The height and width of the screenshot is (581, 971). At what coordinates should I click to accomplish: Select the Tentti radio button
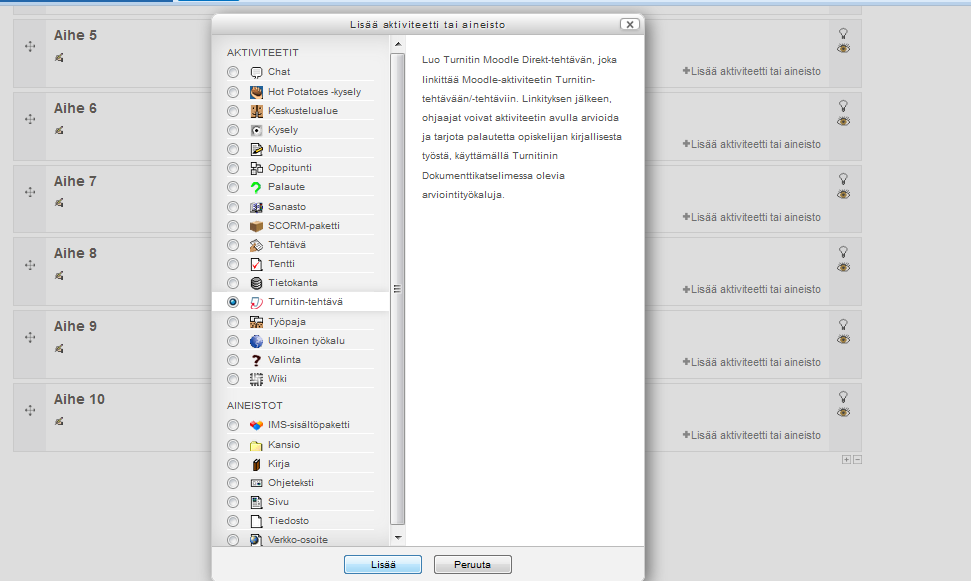coord(233,264)
